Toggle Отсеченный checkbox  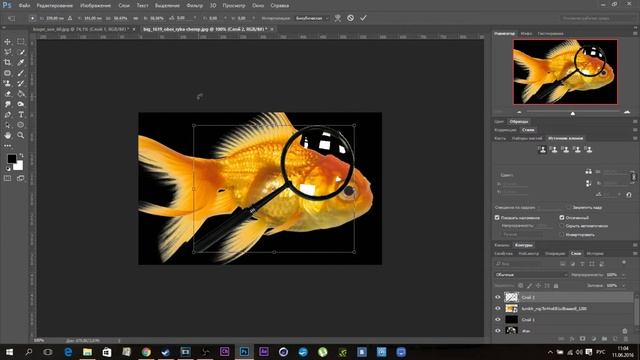pos(562,218)
